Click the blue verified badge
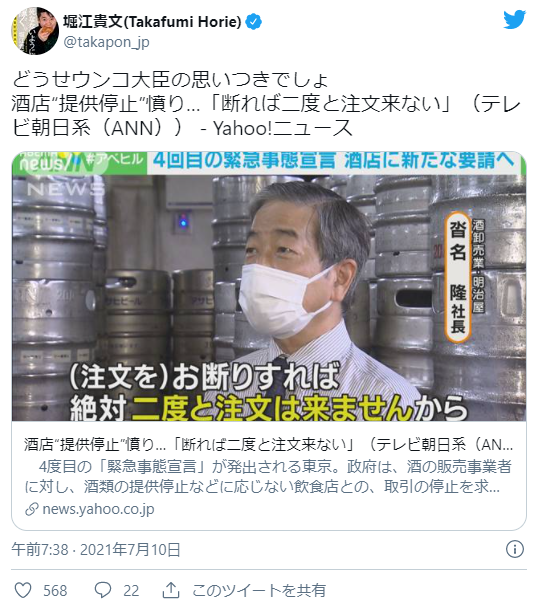 click(x=254, y=22)
